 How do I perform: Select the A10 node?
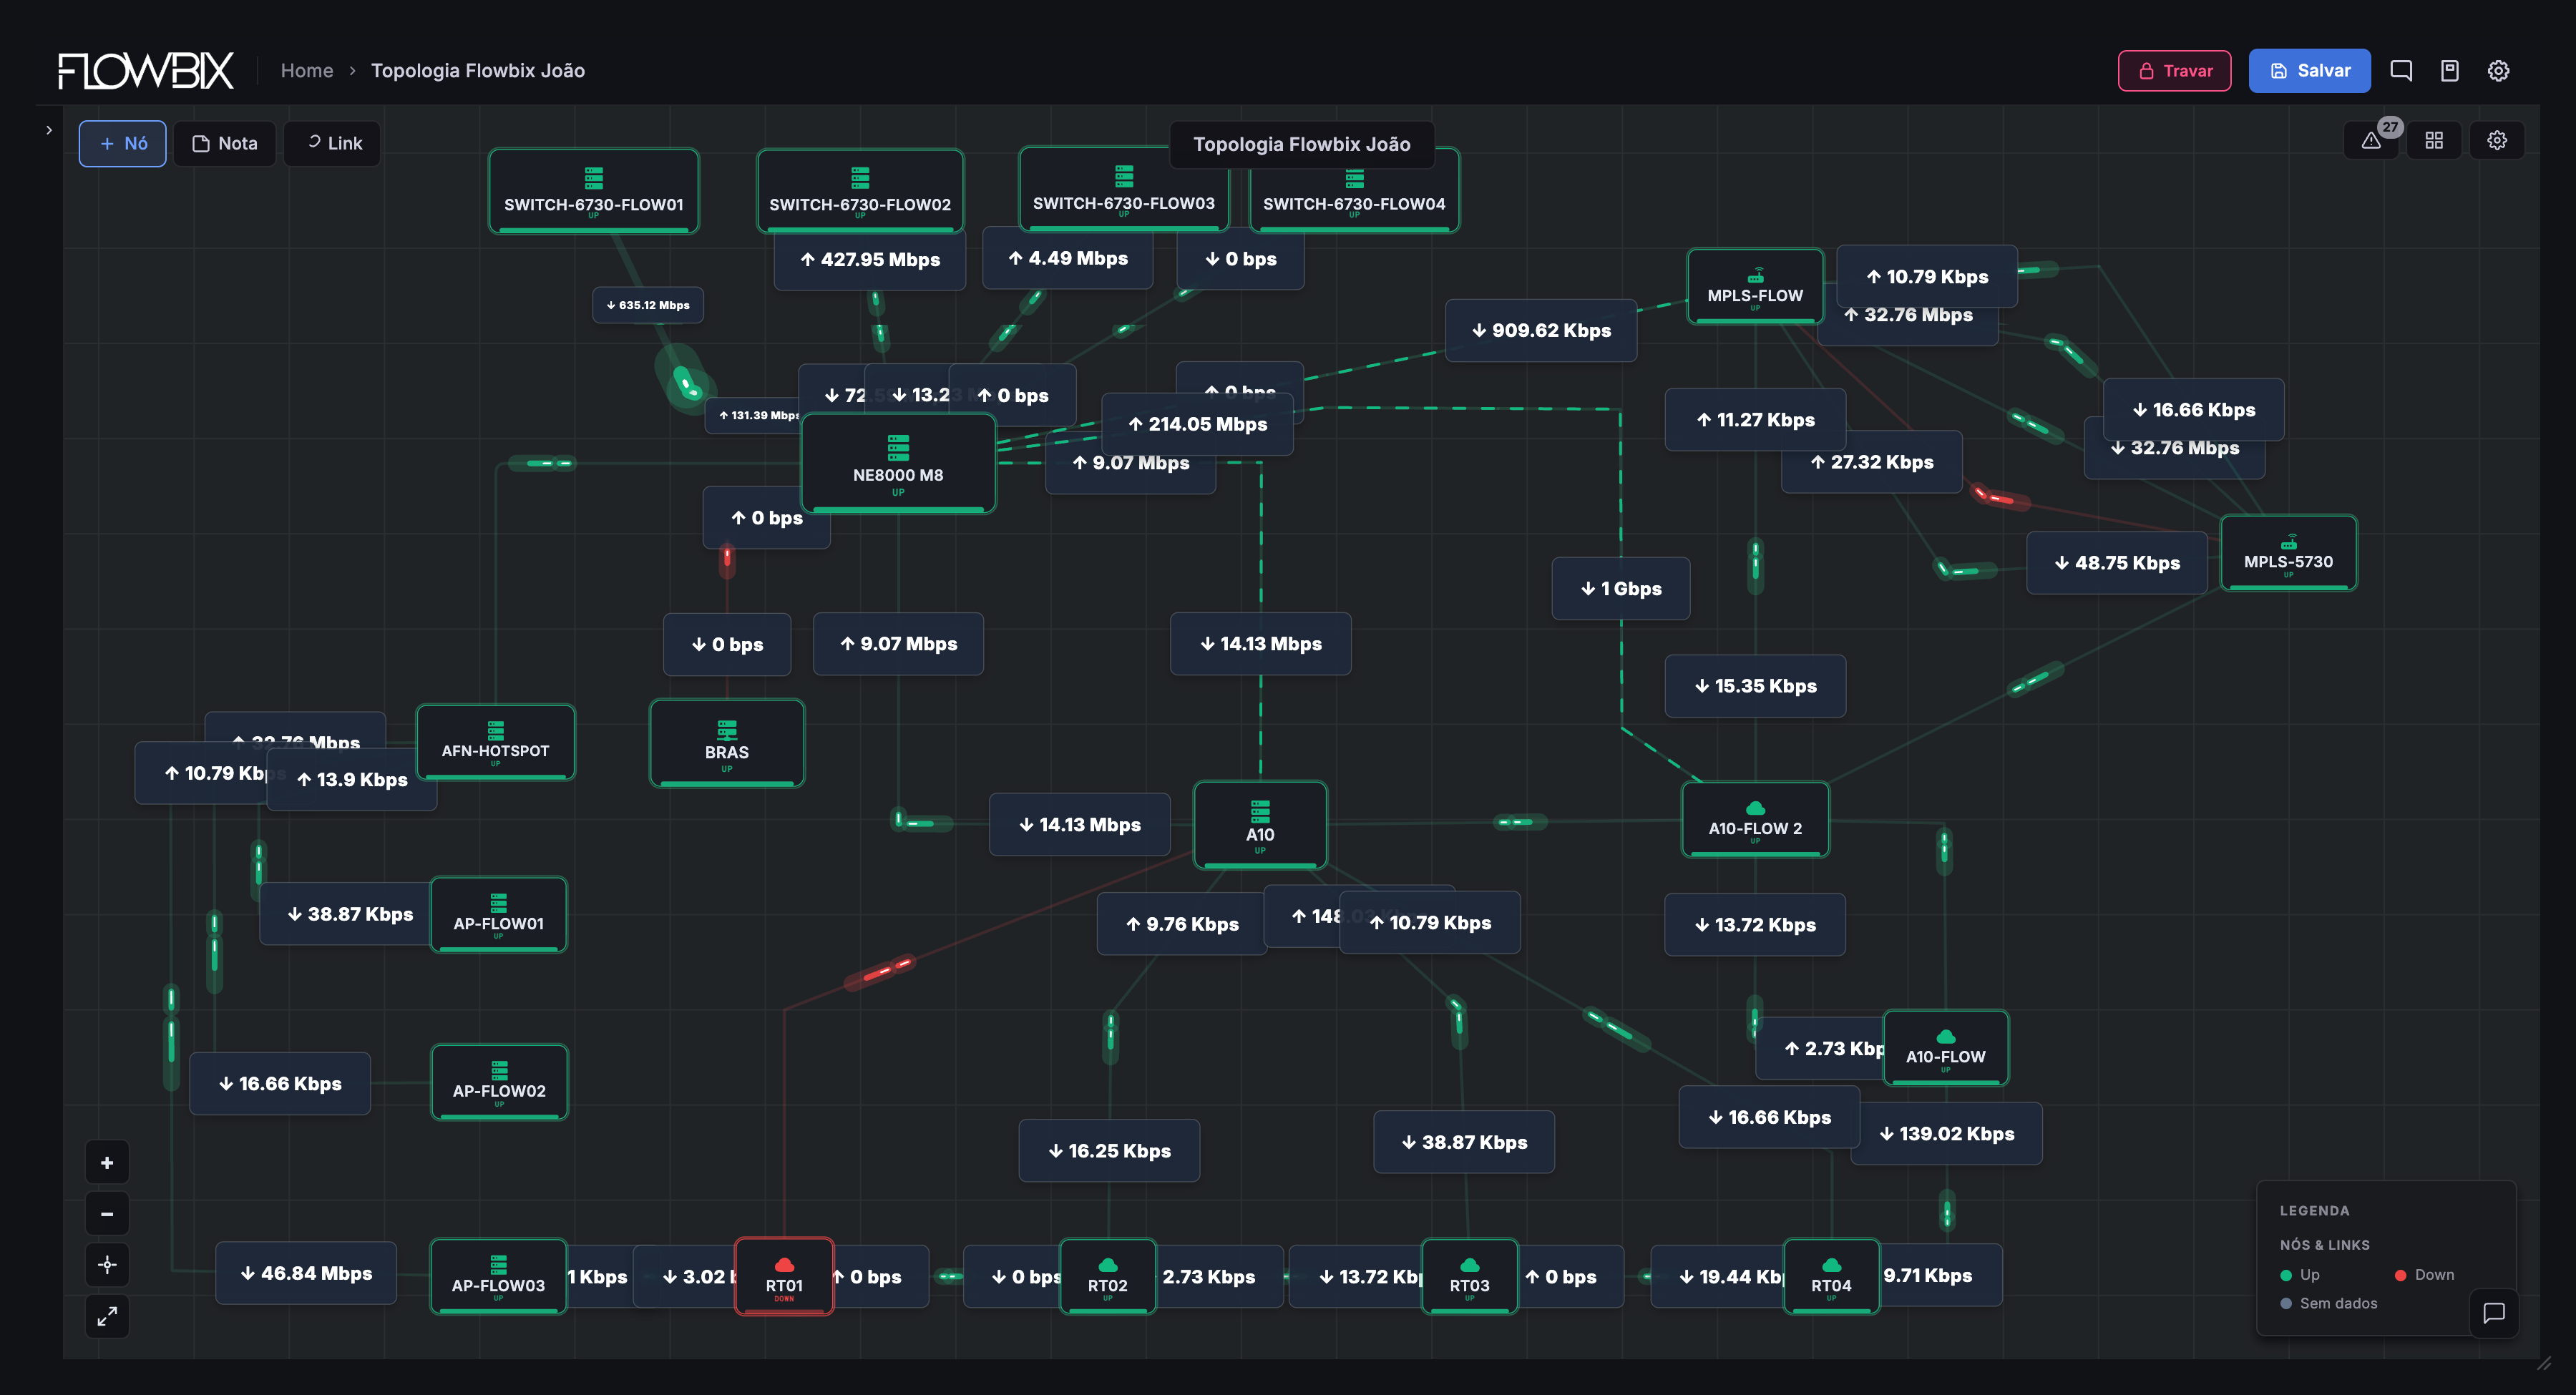[1260, 826]
